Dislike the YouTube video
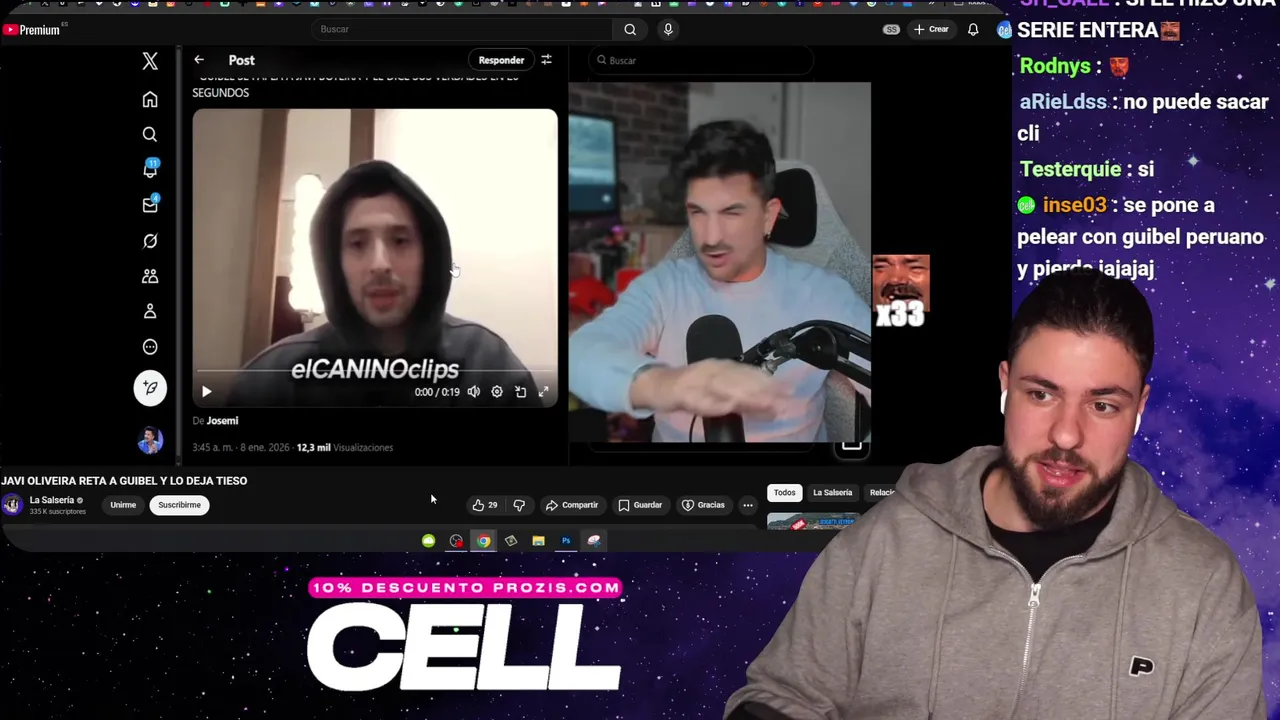This screenshot has width=1280, height=720. (519, 505)
